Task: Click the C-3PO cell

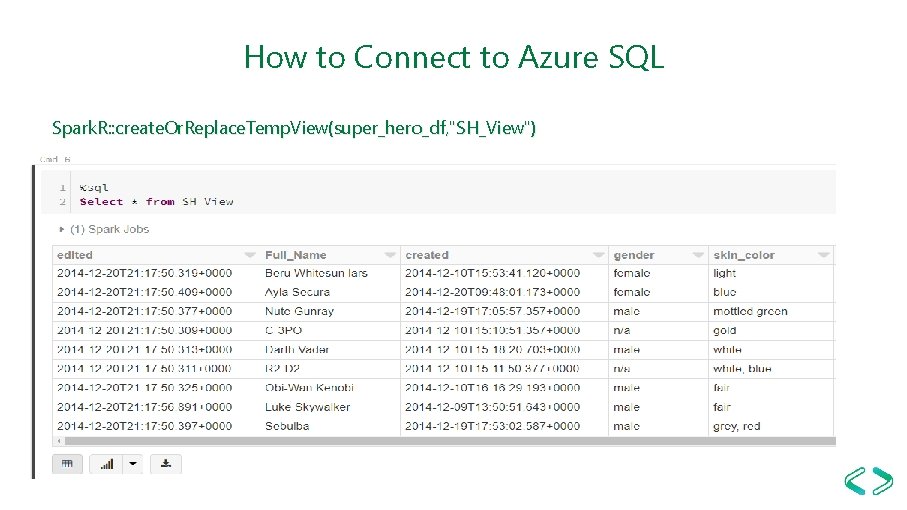Action: 283,330
